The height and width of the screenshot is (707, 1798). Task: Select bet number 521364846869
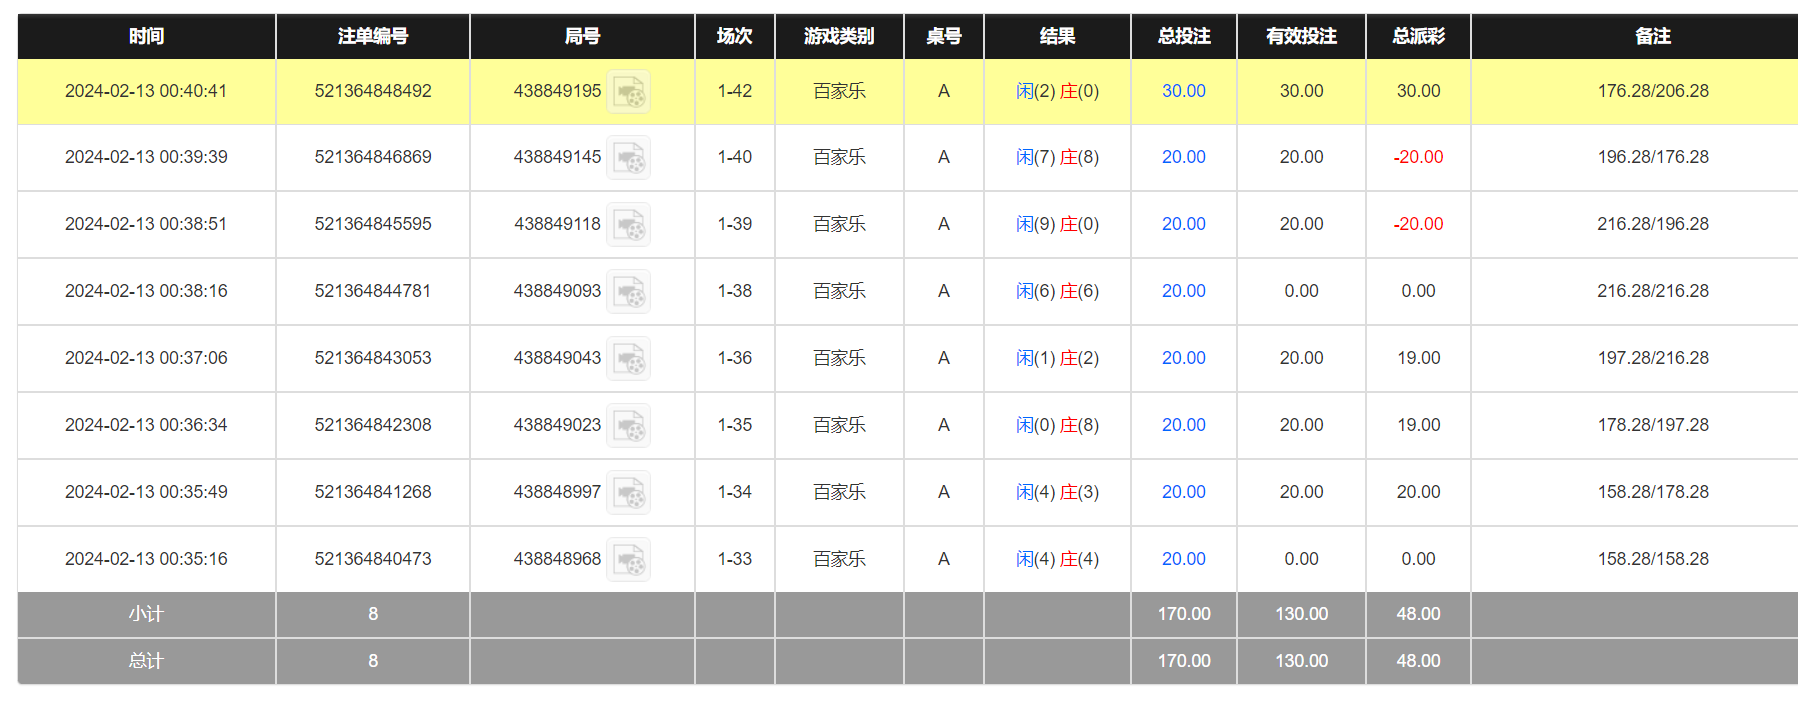point(373,157)
